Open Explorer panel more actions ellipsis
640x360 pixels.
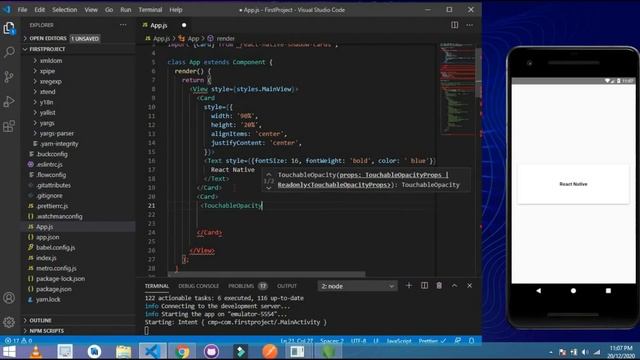[x=123, y=25]
